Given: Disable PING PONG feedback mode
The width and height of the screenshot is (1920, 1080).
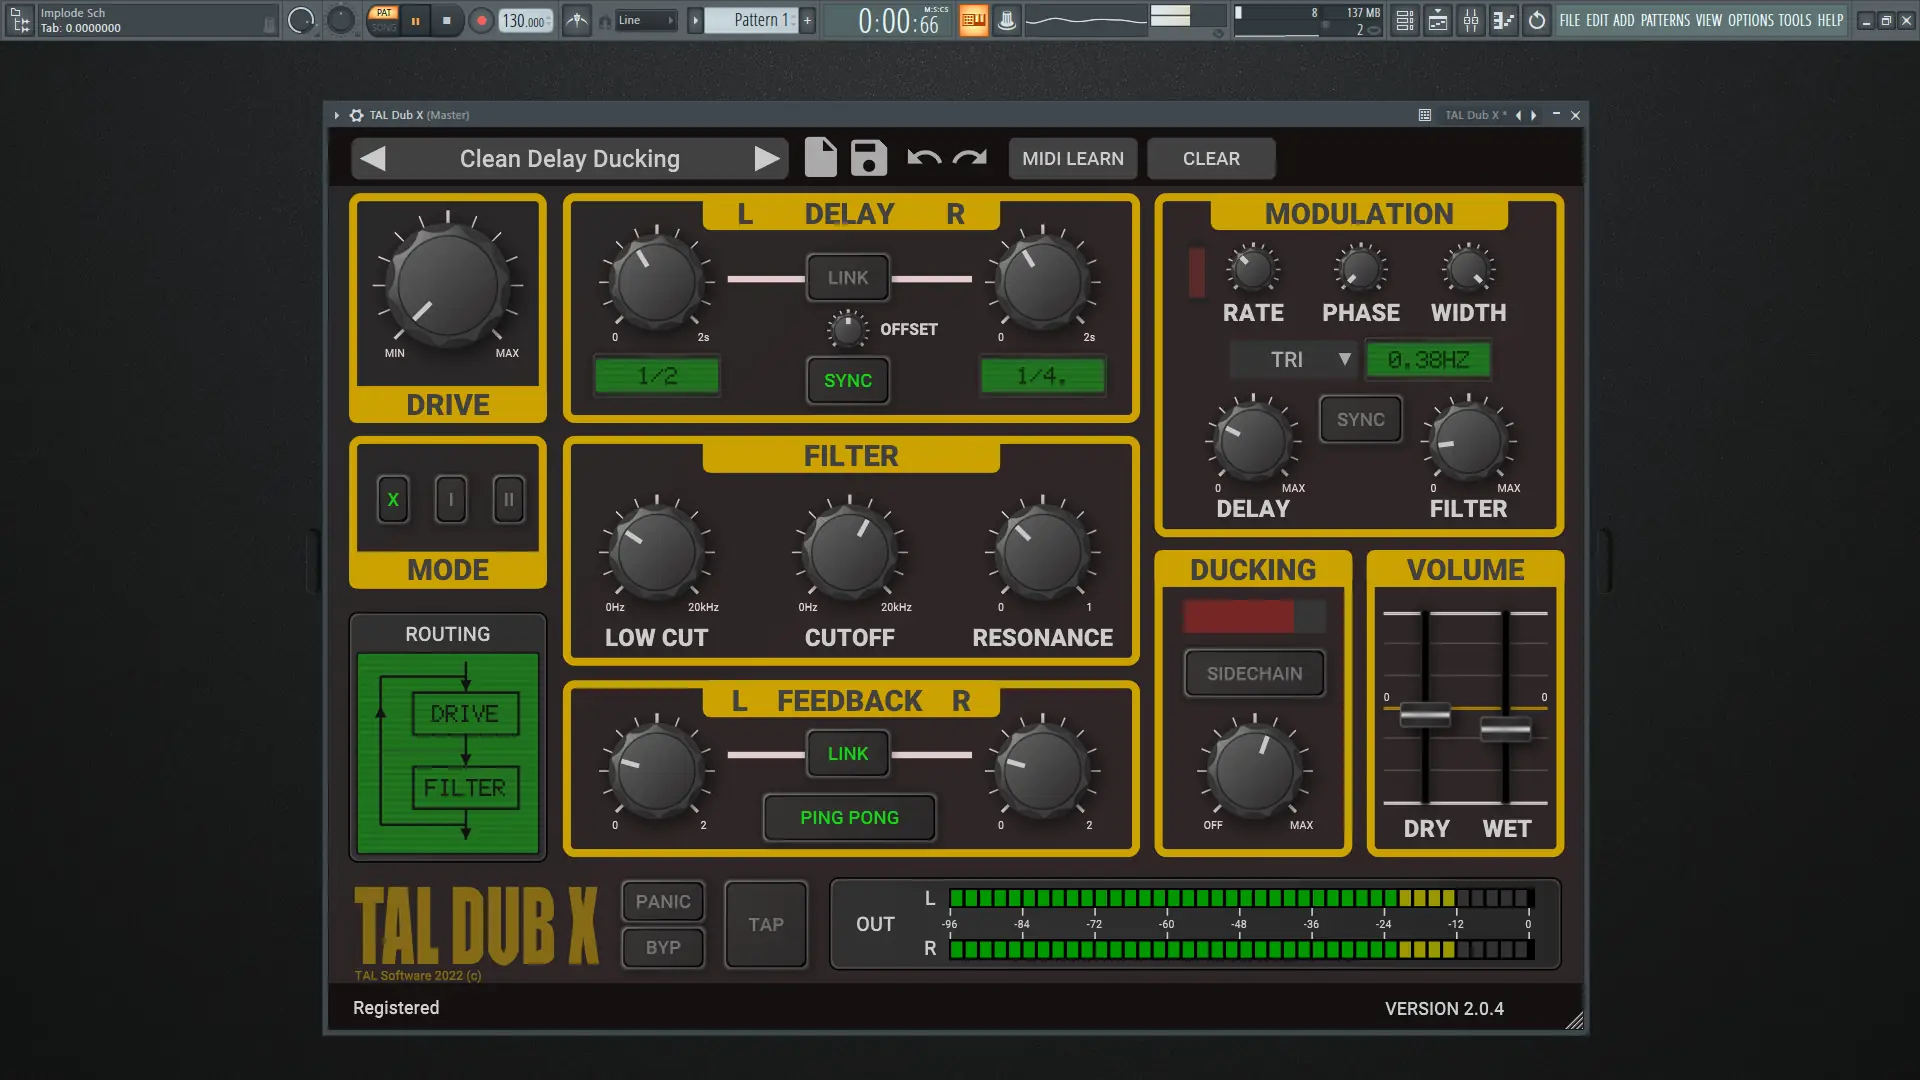Looking at the screenshot, I should [x=849, y=817].
